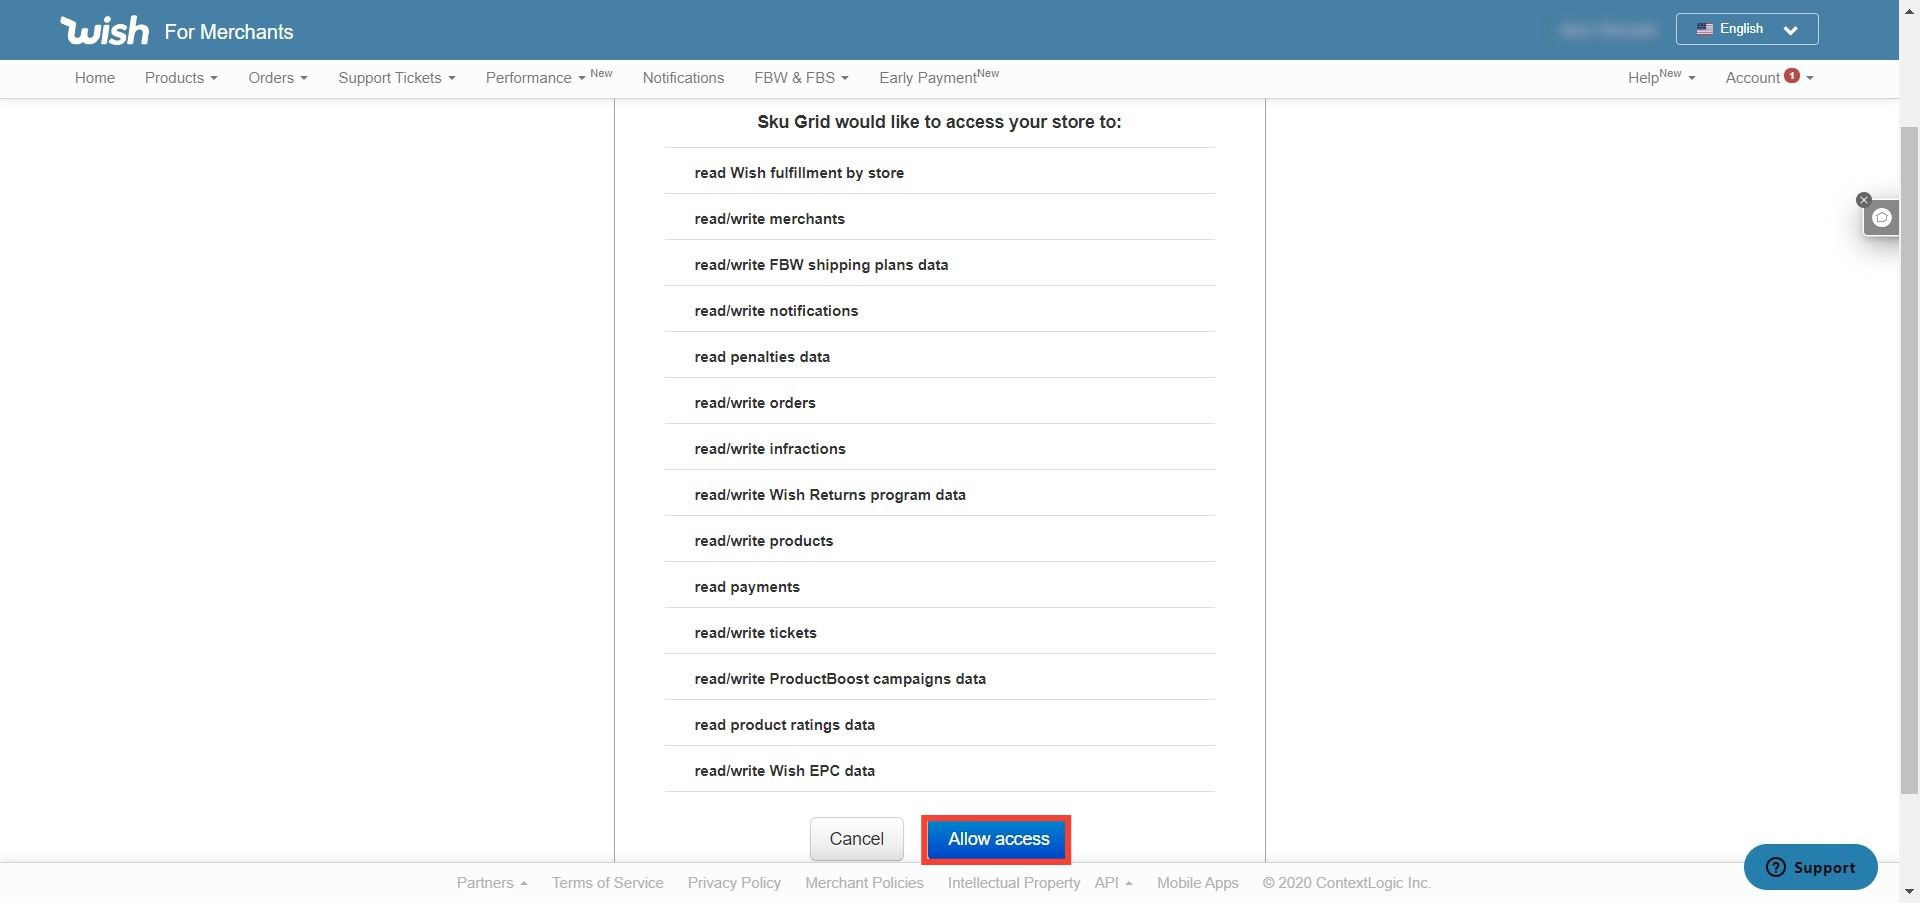
Task: Open the Account dropdown
Action: (x=1769, y=77)
